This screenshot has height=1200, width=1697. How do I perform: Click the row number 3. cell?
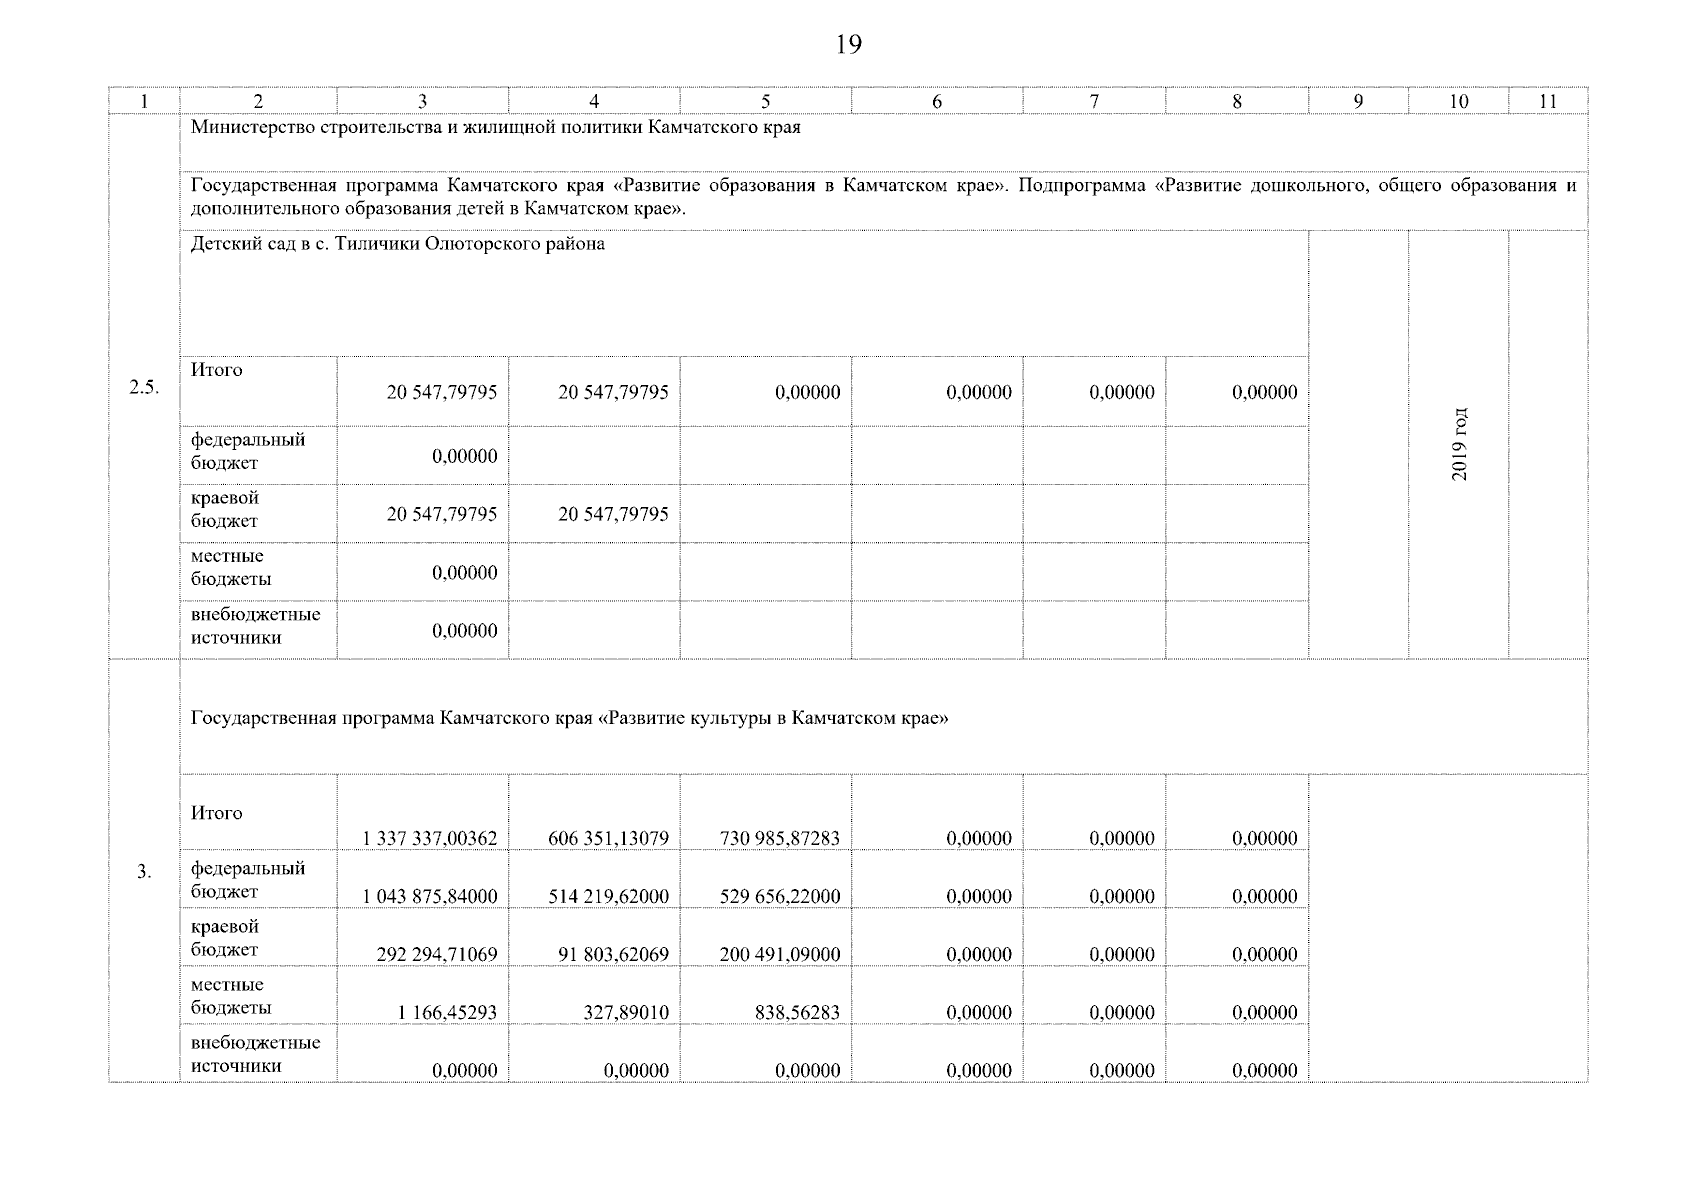144,872
